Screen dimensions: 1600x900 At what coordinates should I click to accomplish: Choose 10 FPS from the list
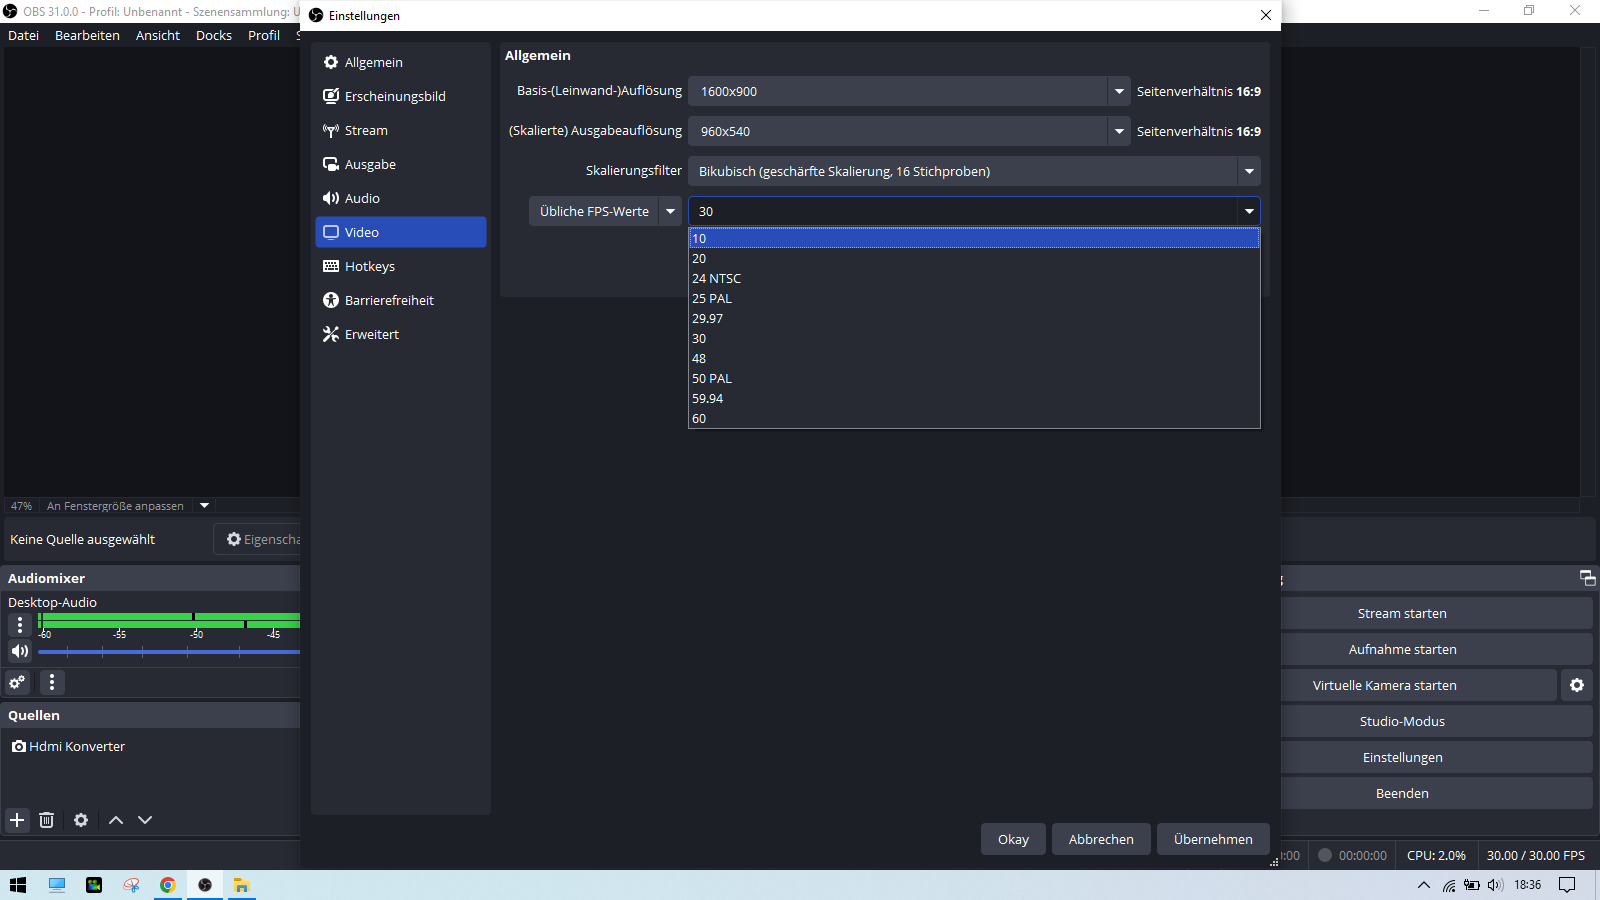[974, 238]
